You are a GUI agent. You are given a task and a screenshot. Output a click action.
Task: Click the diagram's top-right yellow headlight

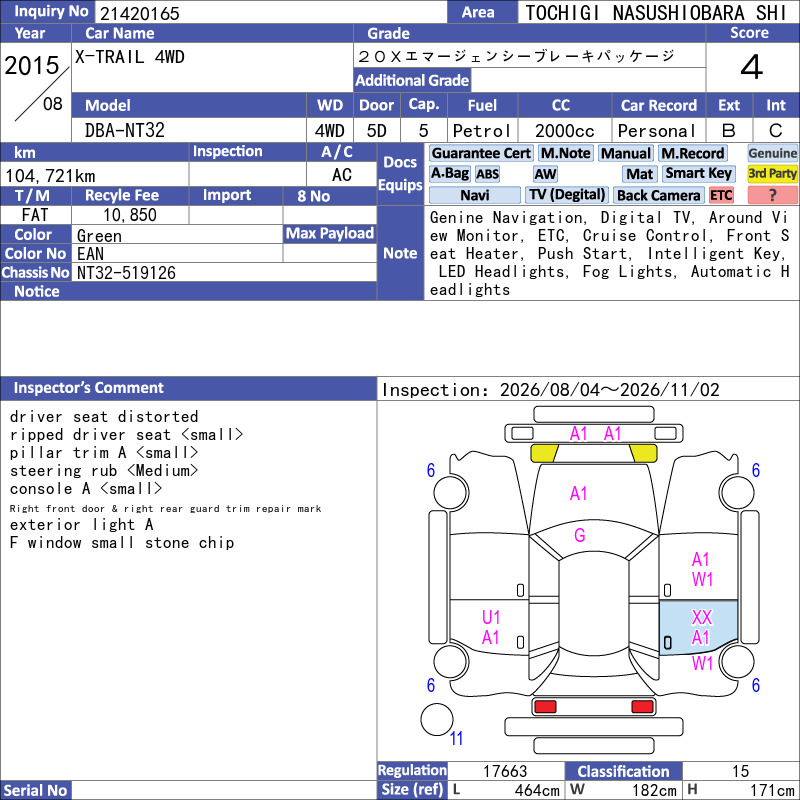(643, 453)
